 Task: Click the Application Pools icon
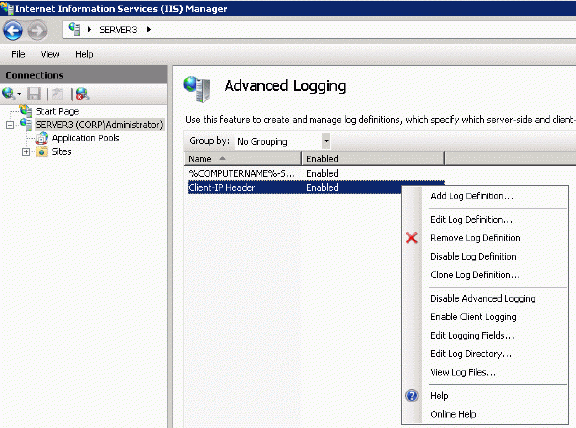tap(42, 138)
